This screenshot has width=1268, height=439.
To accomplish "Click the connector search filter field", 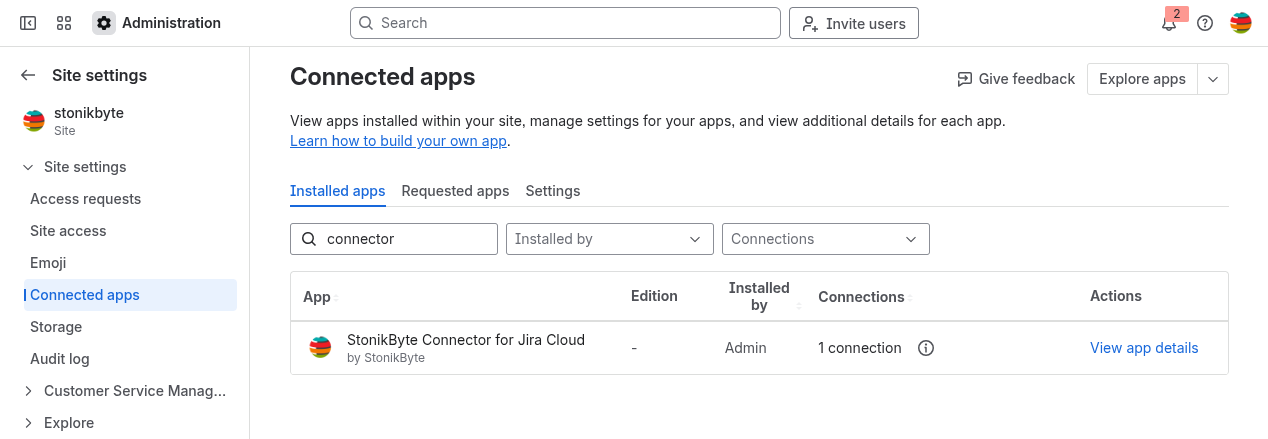I will pos(405,239).
